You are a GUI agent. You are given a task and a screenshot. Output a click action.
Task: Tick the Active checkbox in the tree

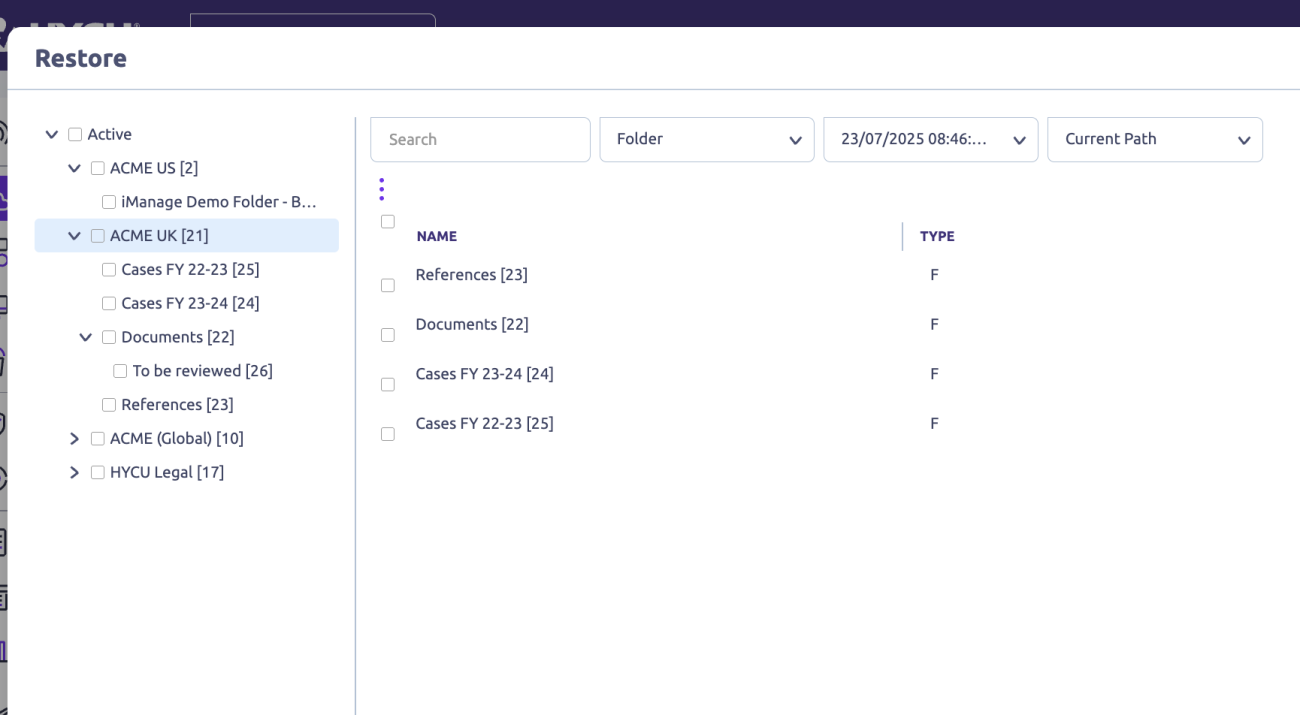click(75, 134)
